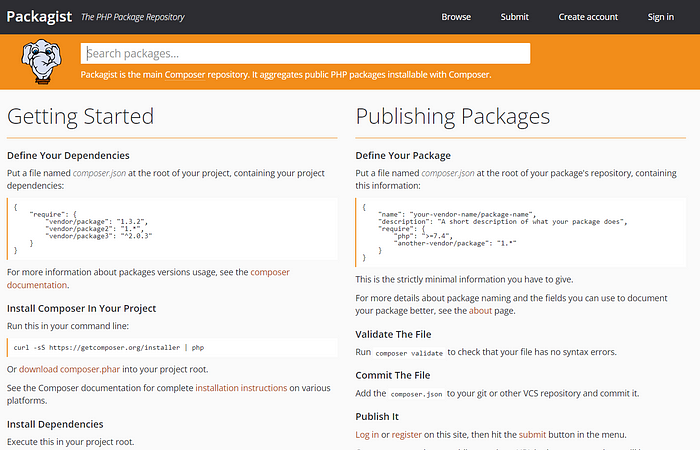The width and height of the screenshot is (700, 450).
Task: Click the Publish It heading
Action: (x=377, y=417)
